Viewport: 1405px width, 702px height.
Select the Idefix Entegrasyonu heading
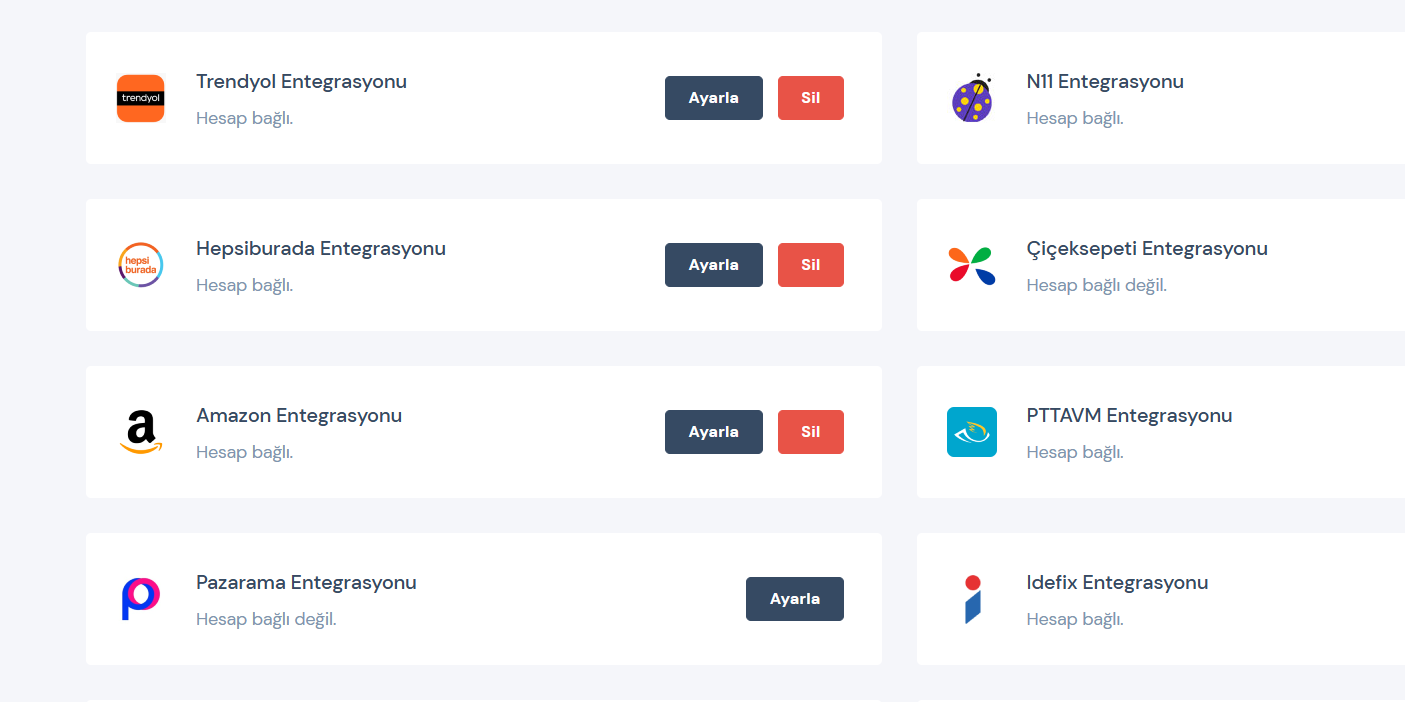click(x=1117, y=583)
